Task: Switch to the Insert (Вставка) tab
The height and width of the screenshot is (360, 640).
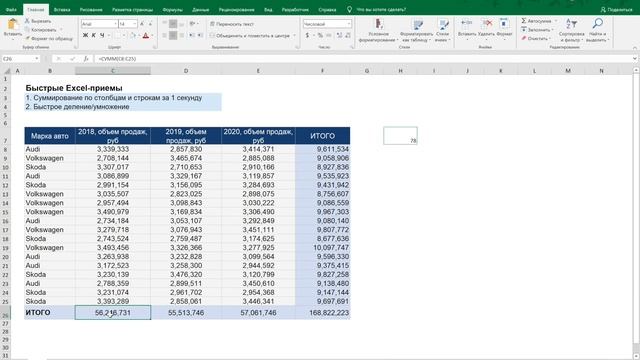Action: click(x=62, y=9)
